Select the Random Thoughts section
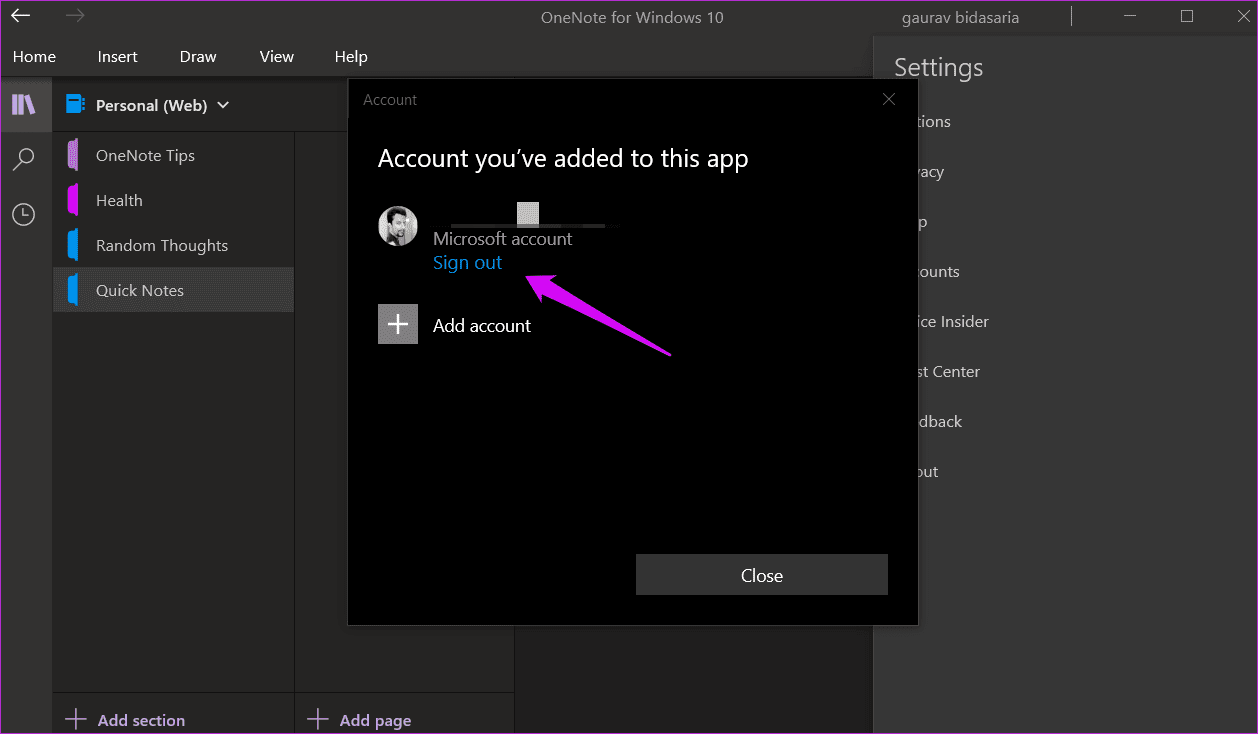The image size is (1258, 734). coord(173,245)
